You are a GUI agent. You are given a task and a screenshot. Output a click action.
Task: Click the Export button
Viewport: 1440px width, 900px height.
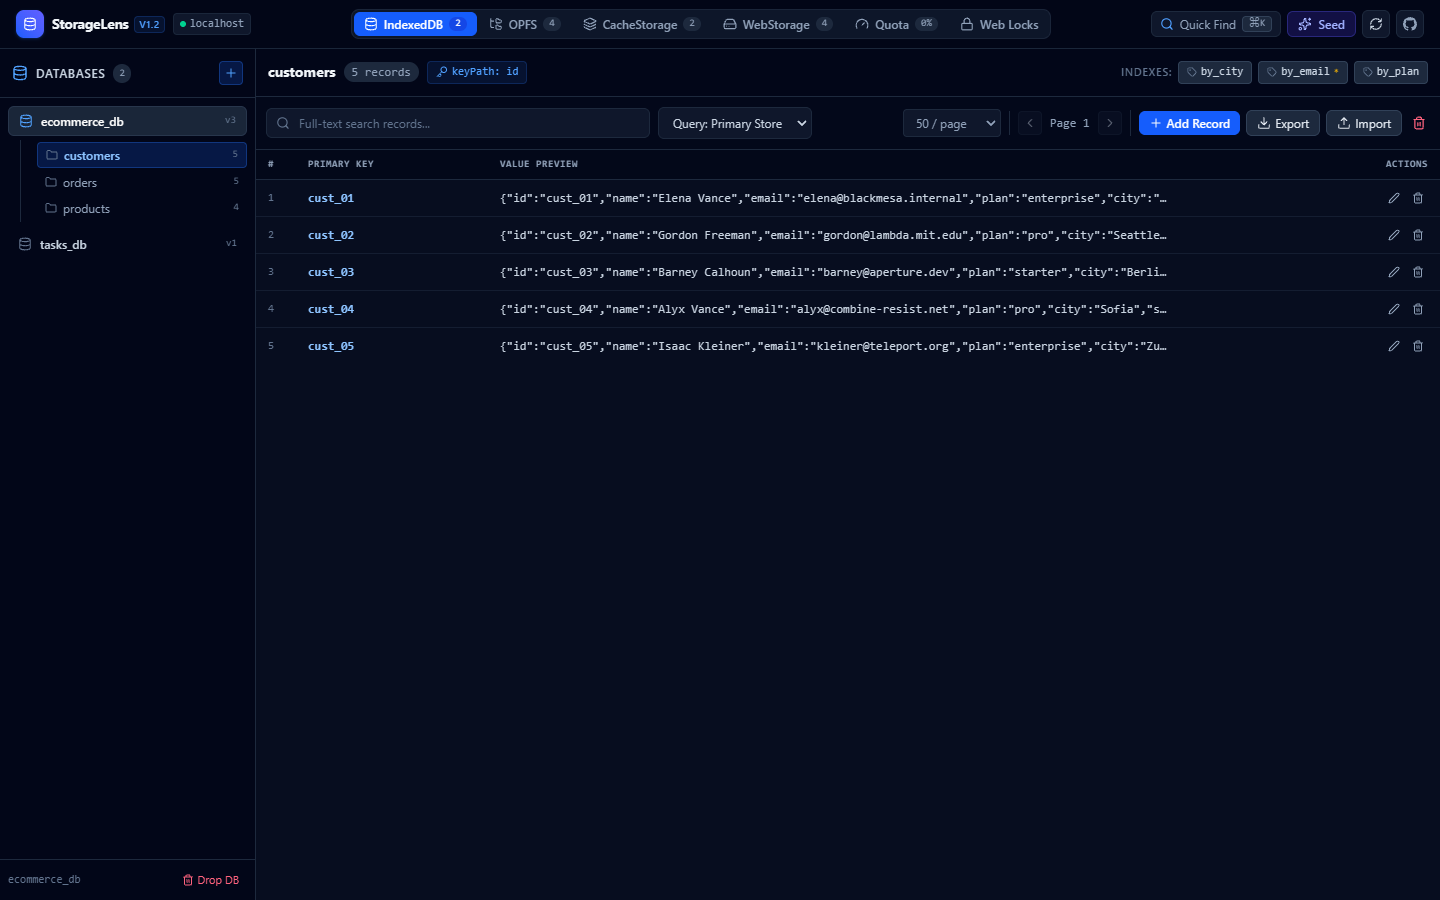1283,123
